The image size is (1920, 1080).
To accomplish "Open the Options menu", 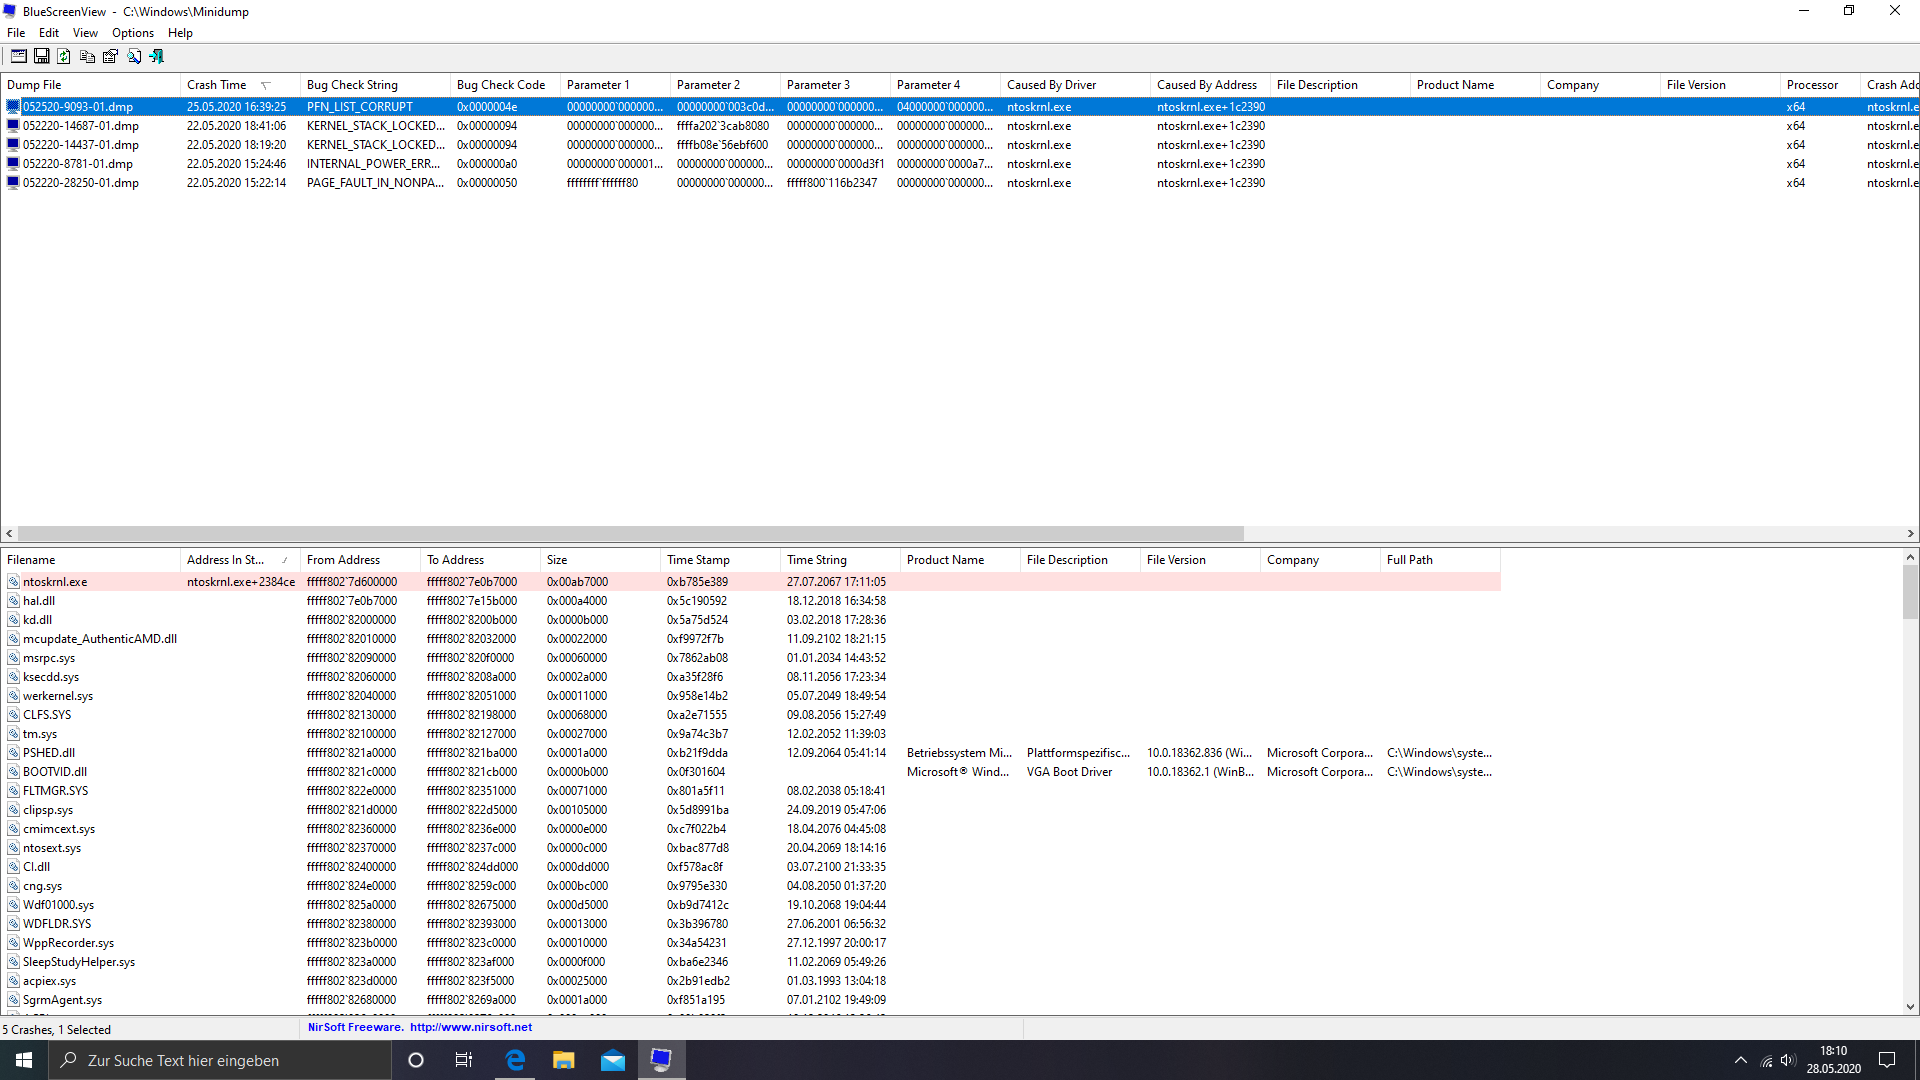I will [132, 33].
